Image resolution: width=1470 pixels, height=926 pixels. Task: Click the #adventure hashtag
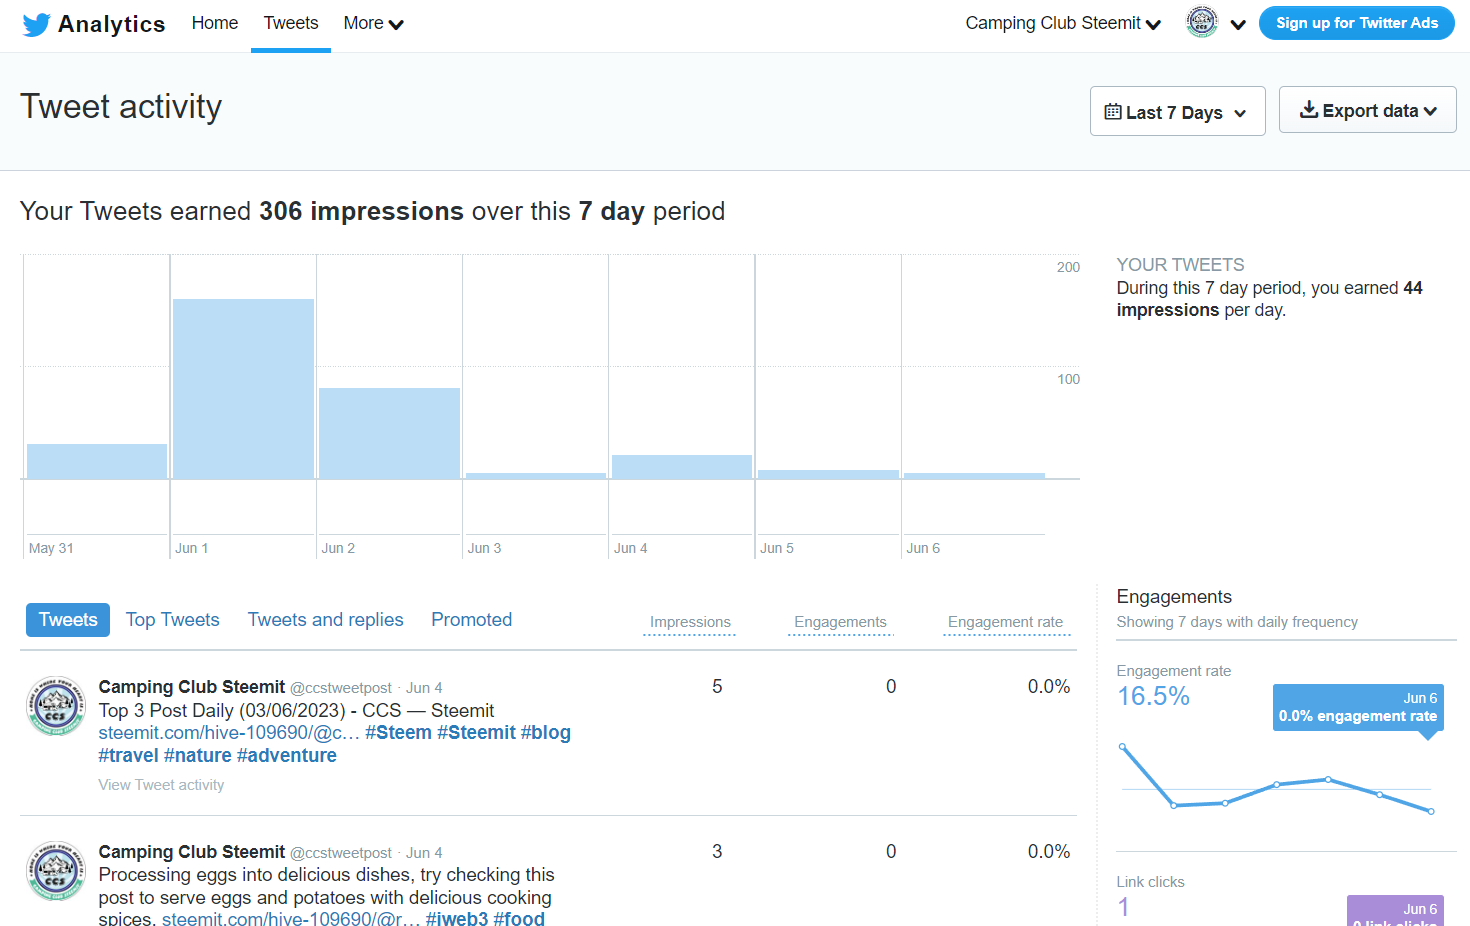tap(286, 756)
